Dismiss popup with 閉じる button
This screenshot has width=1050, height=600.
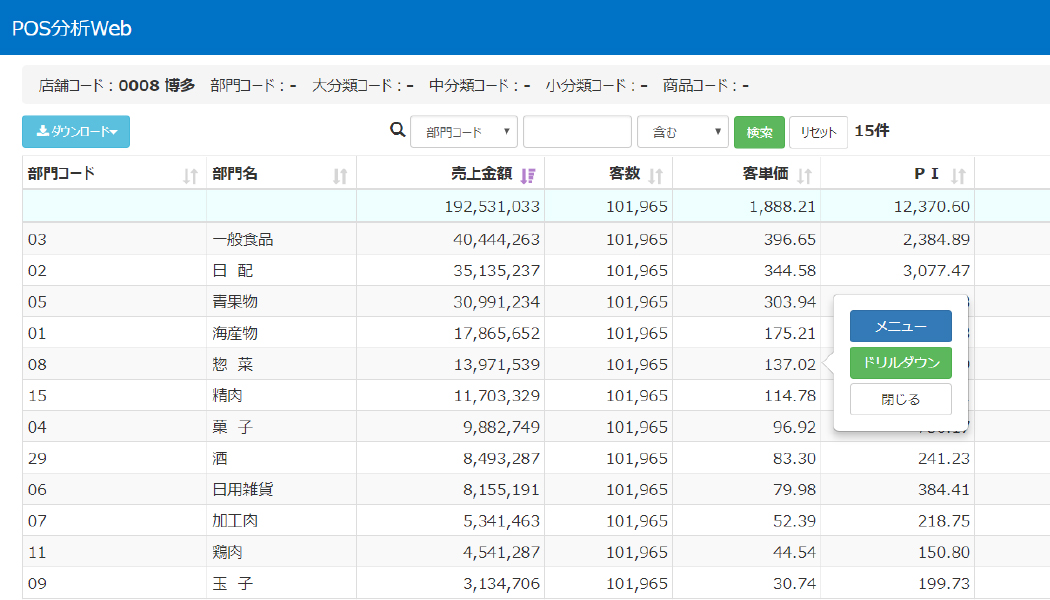click(x=900, y=399)
